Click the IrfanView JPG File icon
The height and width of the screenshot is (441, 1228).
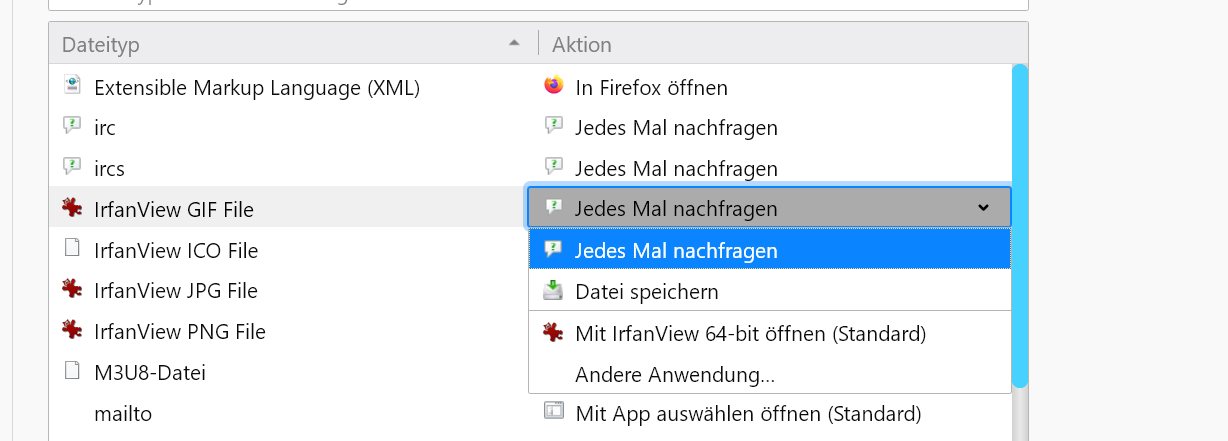pos(72,290)
